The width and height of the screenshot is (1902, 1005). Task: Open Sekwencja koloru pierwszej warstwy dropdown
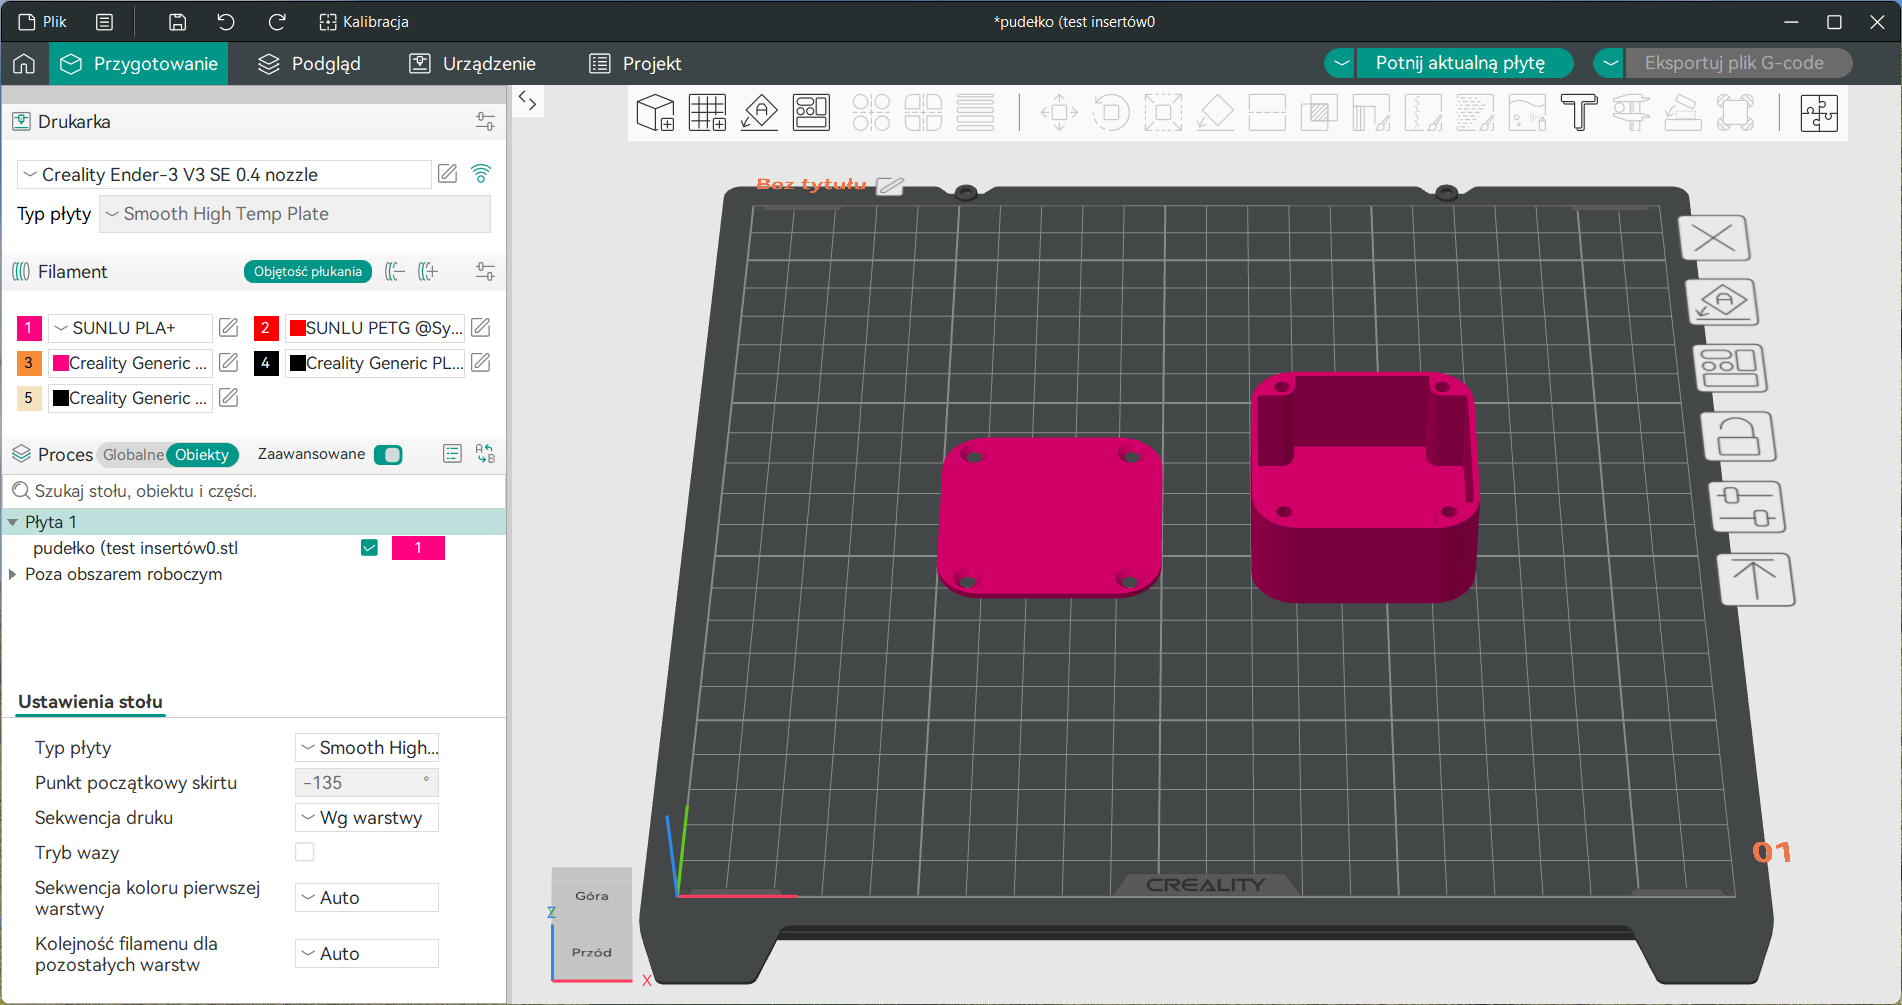[x=367, y=898]
